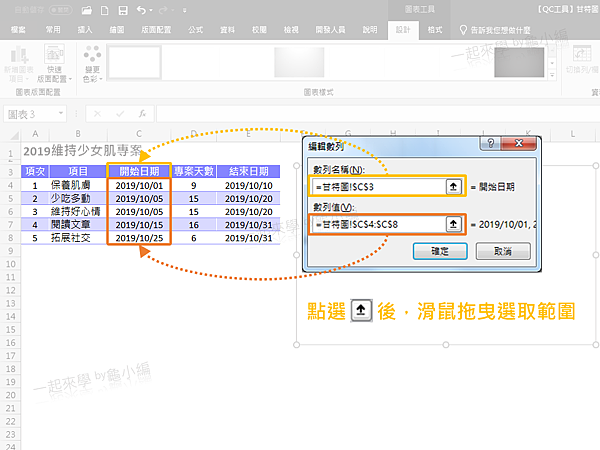This screenshot has width=600, height=450.
Task: Open the 開發人員 tab
Action: (x=330, y=30)
